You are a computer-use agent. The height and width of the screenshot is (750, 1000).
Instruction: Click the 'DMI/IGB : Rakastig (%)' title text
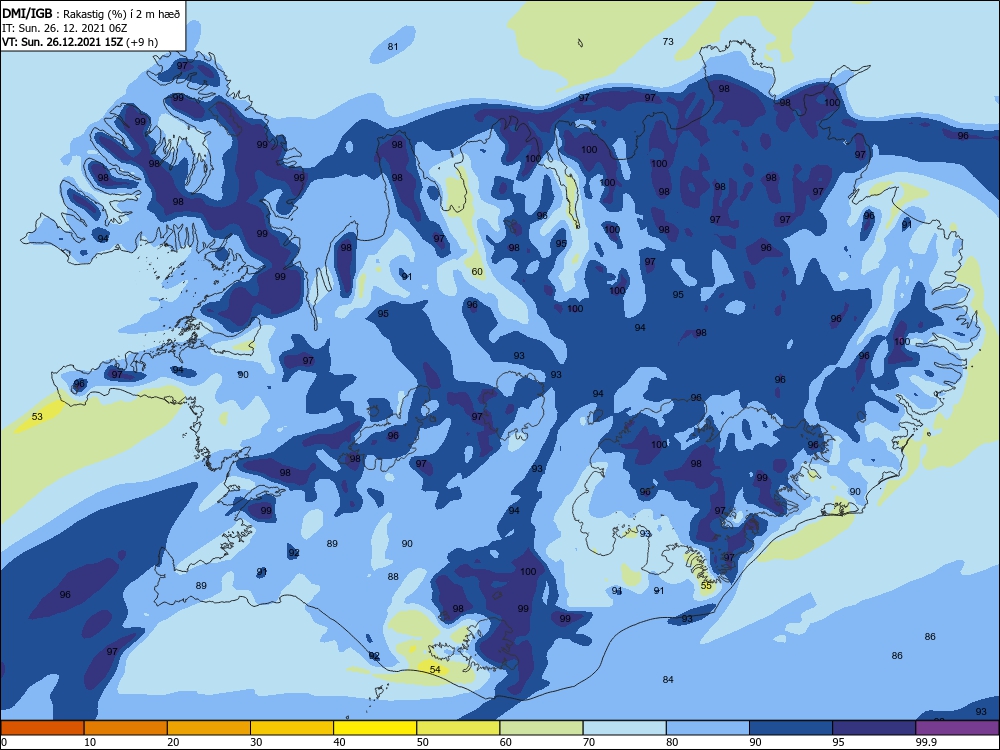(x=91, y=14)
